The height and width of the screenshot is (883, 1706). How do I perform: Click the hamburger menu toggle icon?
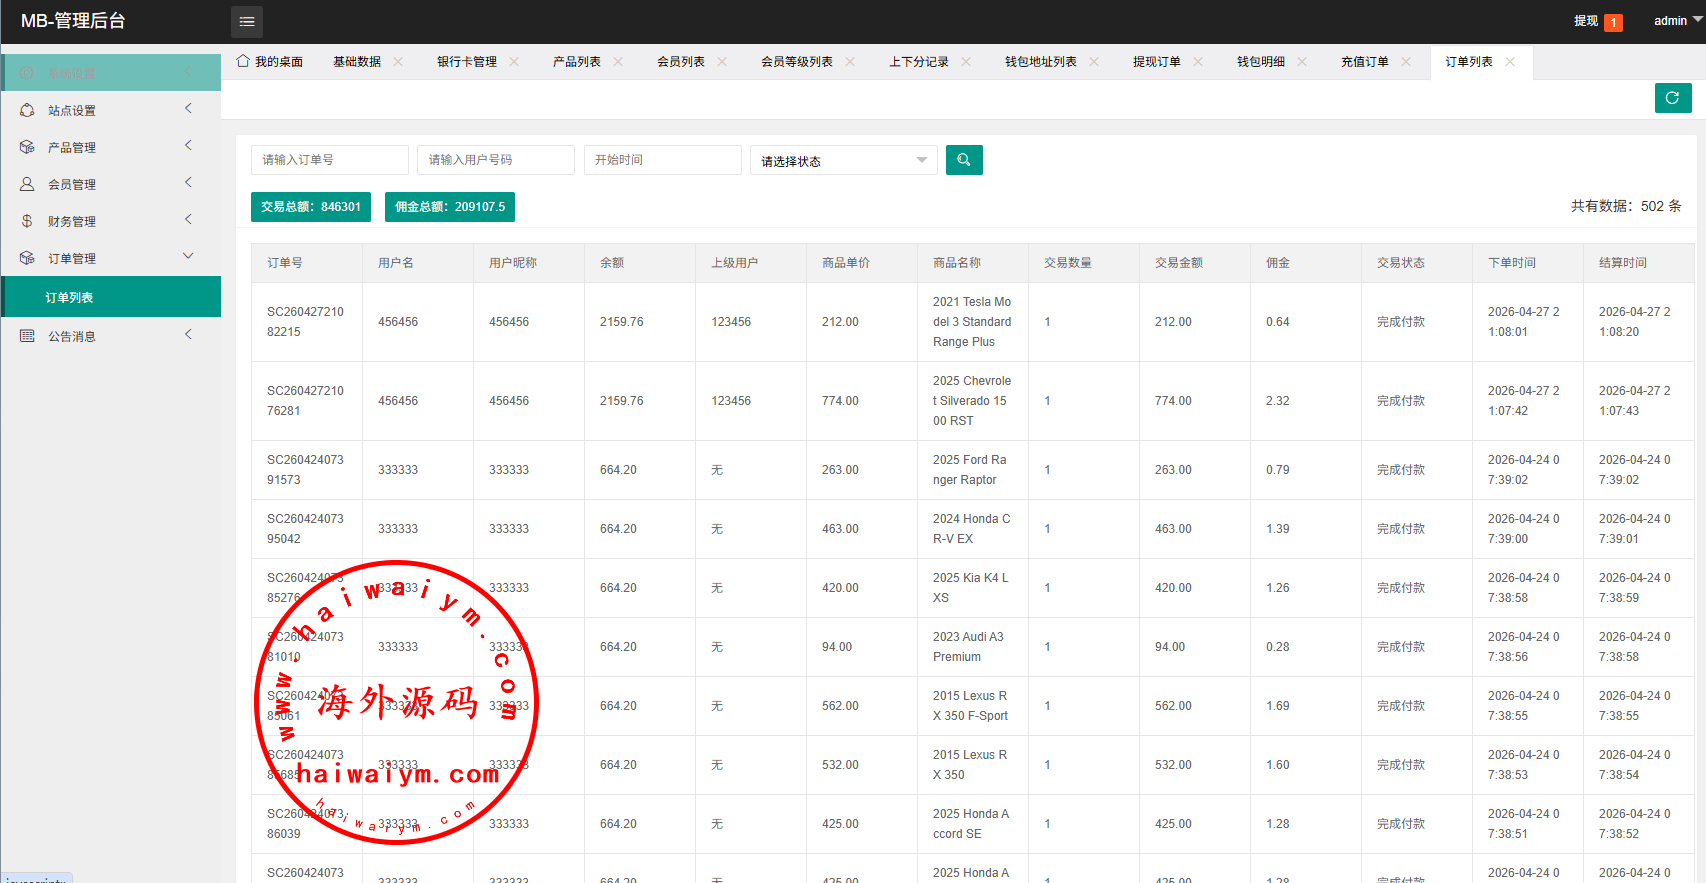(x=247, y=21)
